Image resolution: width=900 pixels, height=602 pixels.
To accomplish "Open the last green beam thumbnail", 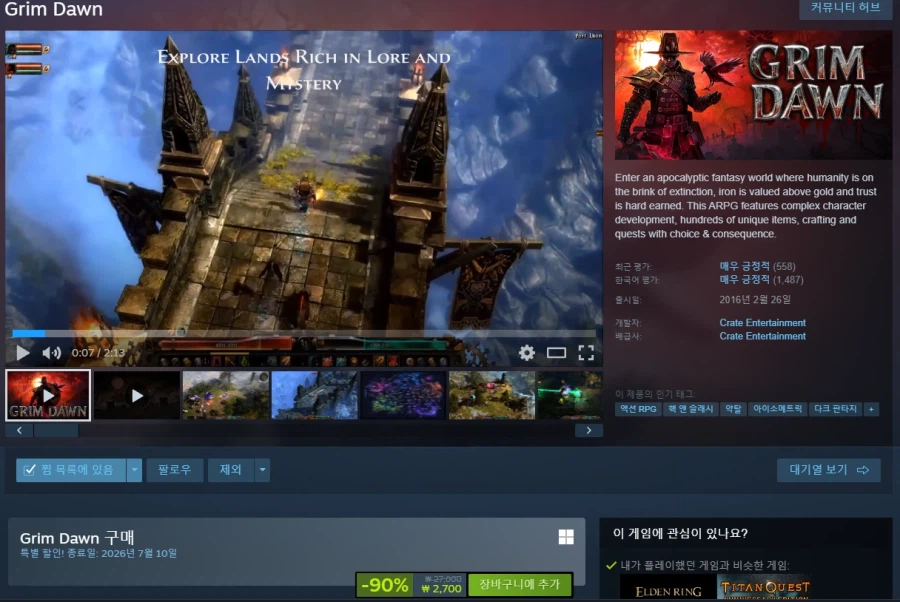I will pos(571,395).
